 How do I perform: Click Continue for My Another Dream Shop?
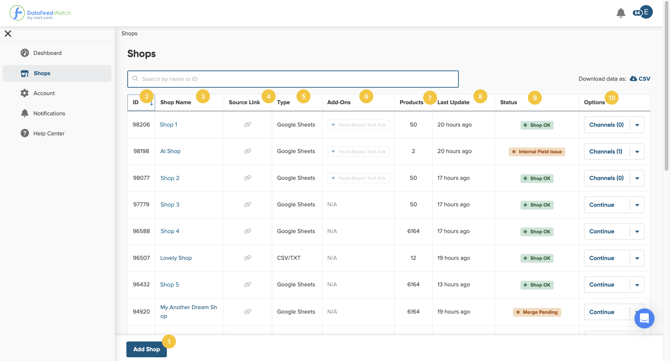coord(606,312)
